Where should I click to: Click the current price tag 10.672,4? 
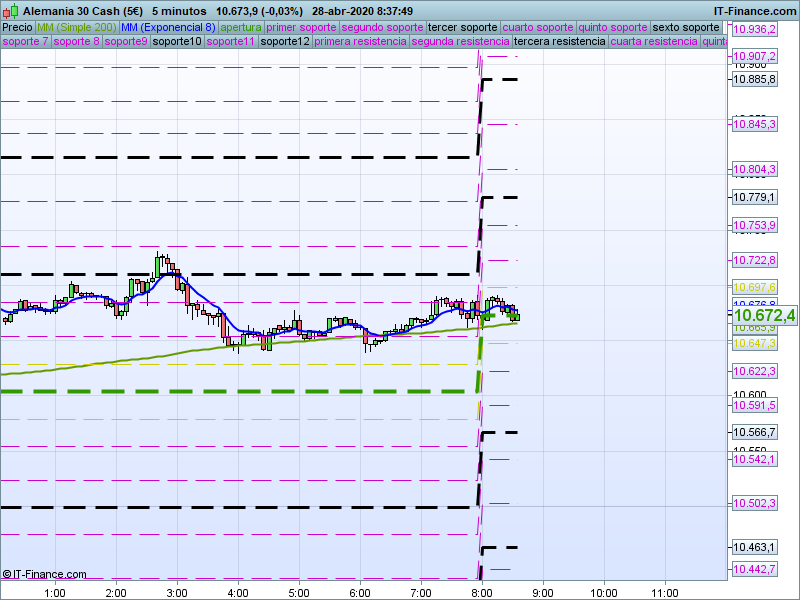pyautogui.click(x=764, y=316)
